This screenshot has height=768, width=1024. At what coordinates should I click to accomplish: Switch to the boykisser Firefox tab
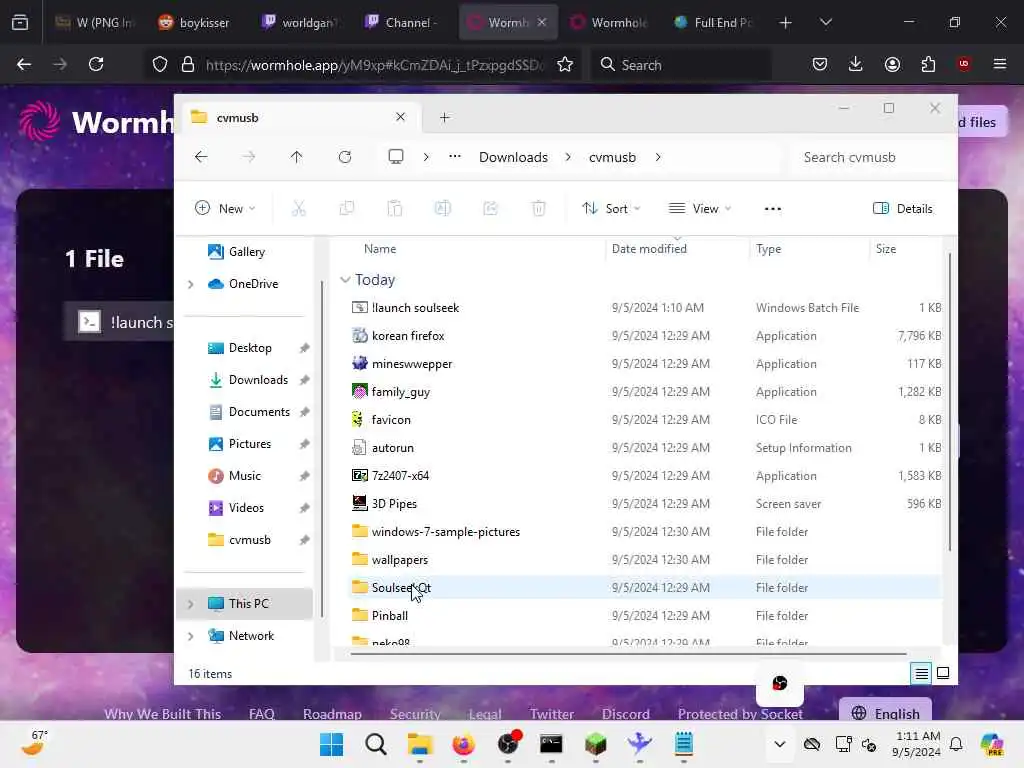195,22
